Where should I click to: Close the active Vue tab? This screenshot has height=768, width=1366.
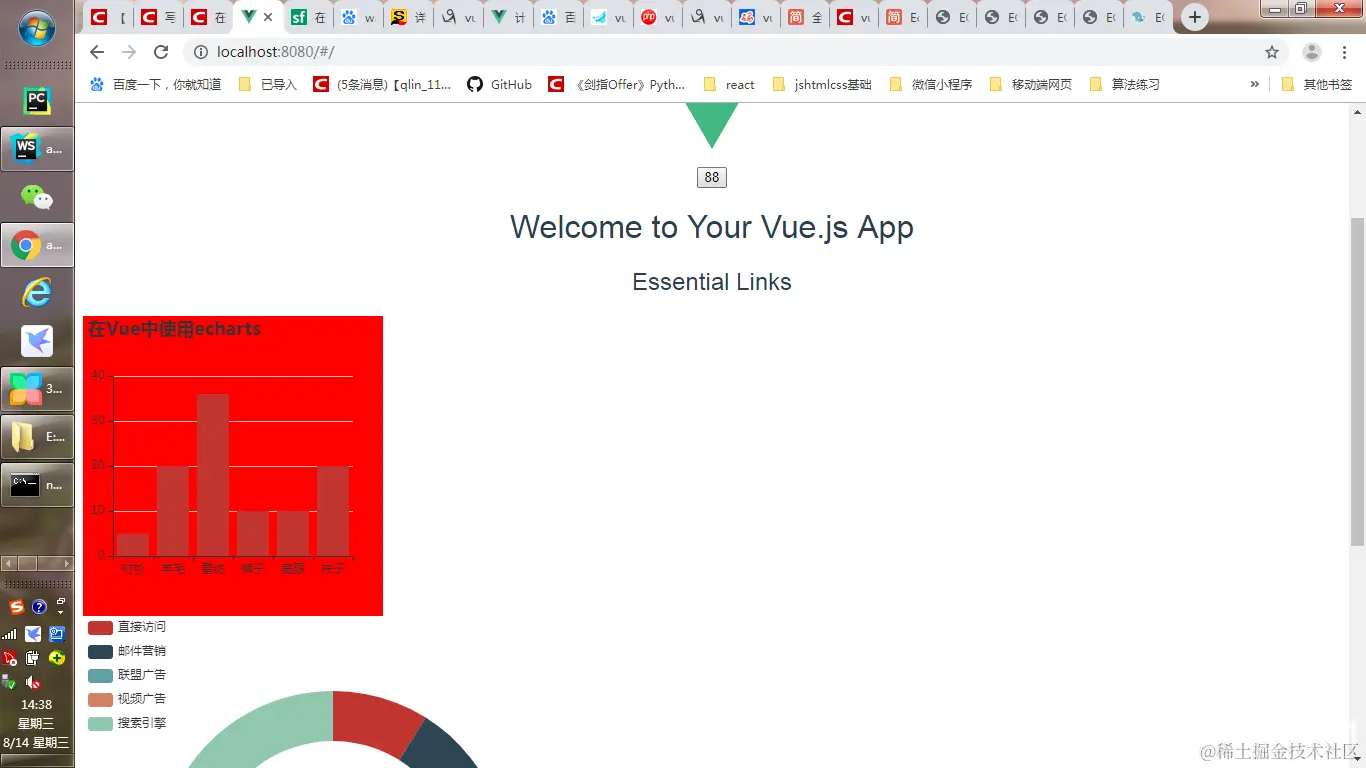click(x=268, y=17)
